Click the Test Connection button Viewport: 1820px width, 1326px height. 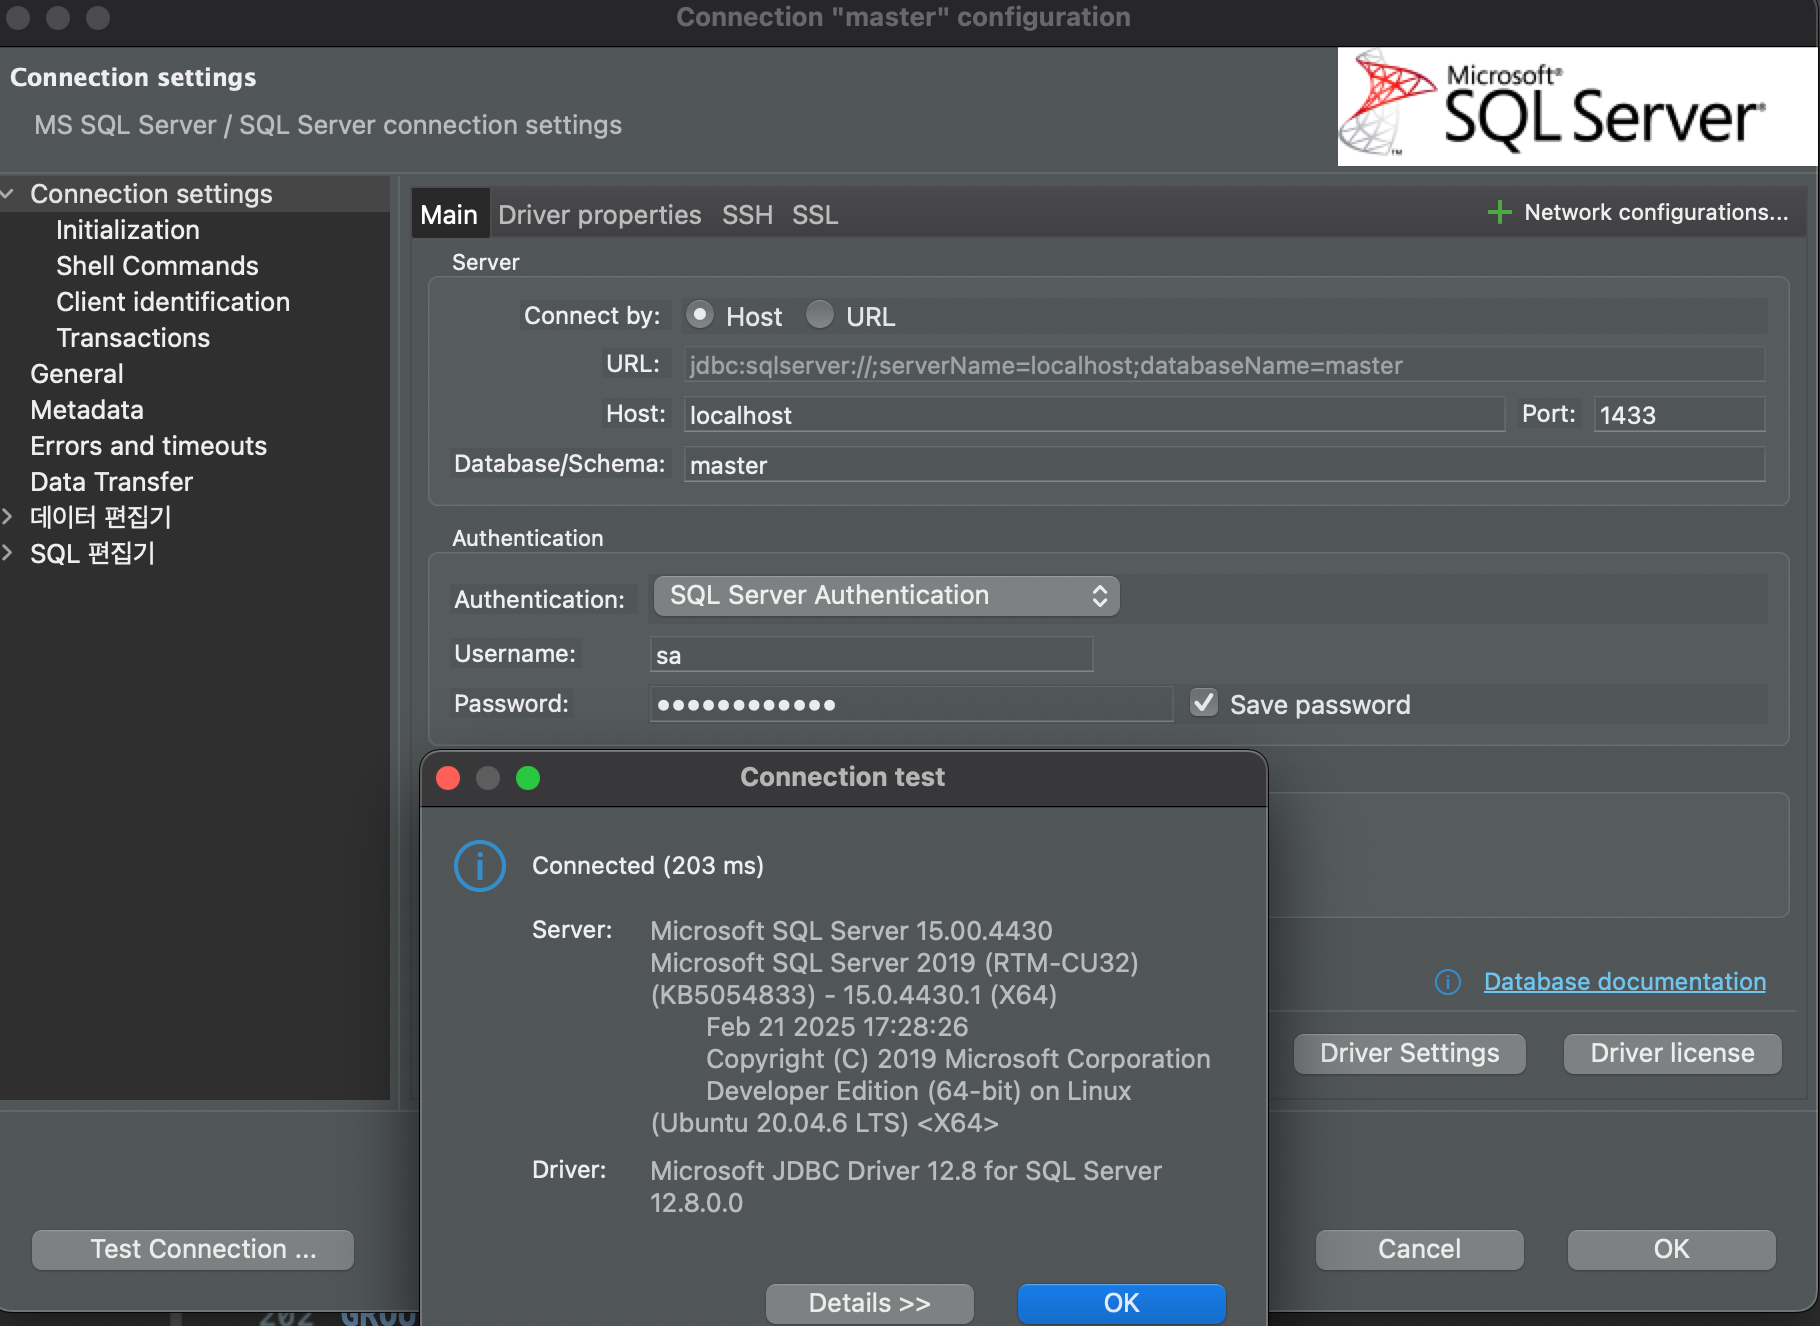pyautogui.click(x=193, y=1250)
